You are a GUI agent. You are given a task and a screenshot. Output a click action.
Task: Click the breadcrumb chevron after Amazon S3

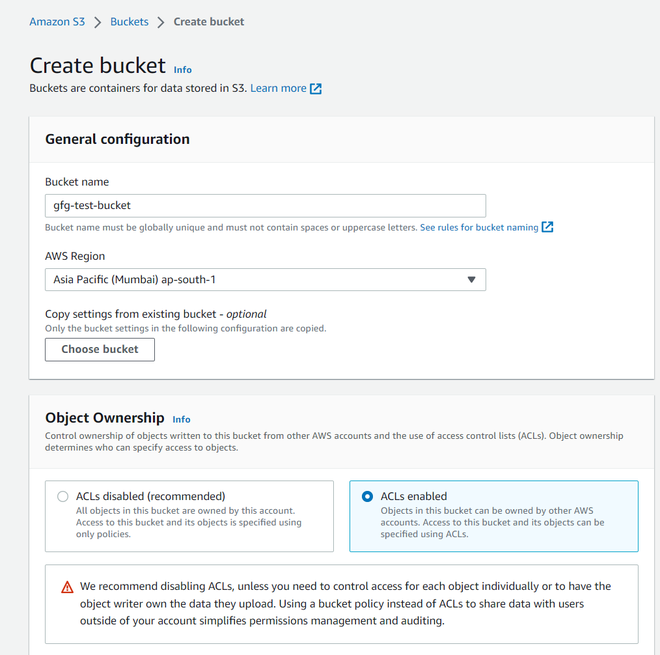(x=98, y=22)
